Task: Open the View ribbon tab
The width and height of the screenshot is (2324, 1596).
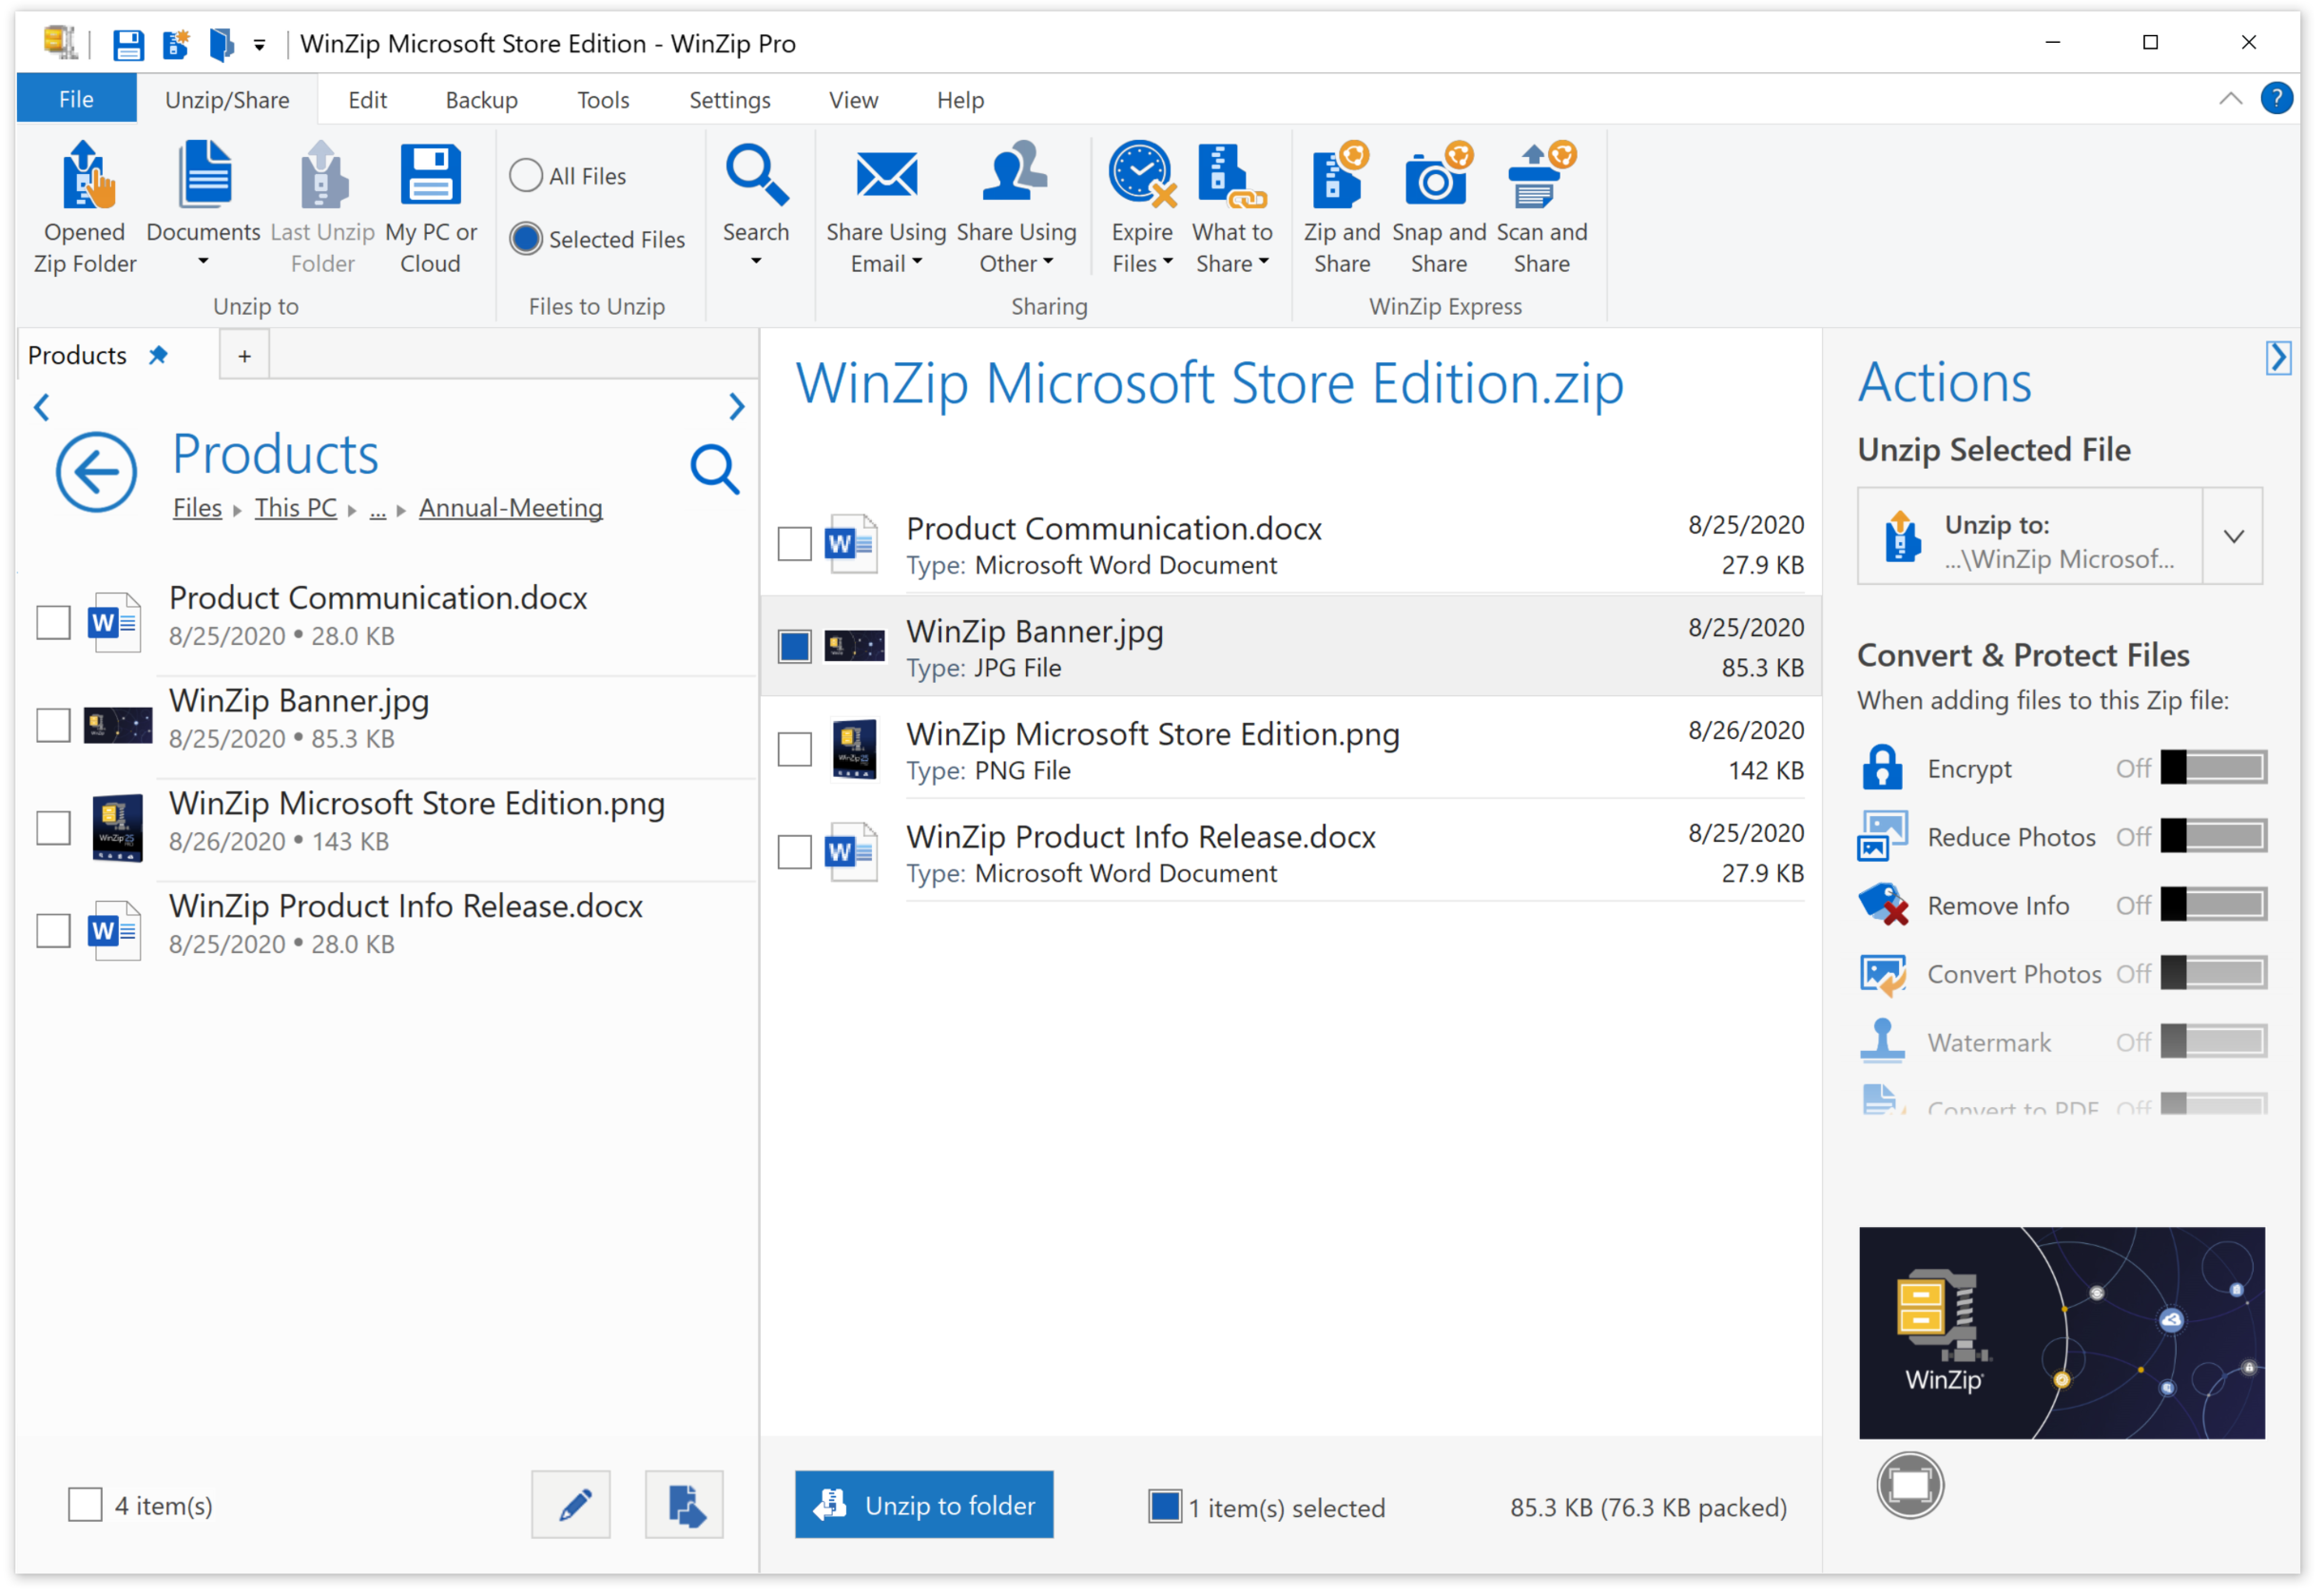Action: 853,99
